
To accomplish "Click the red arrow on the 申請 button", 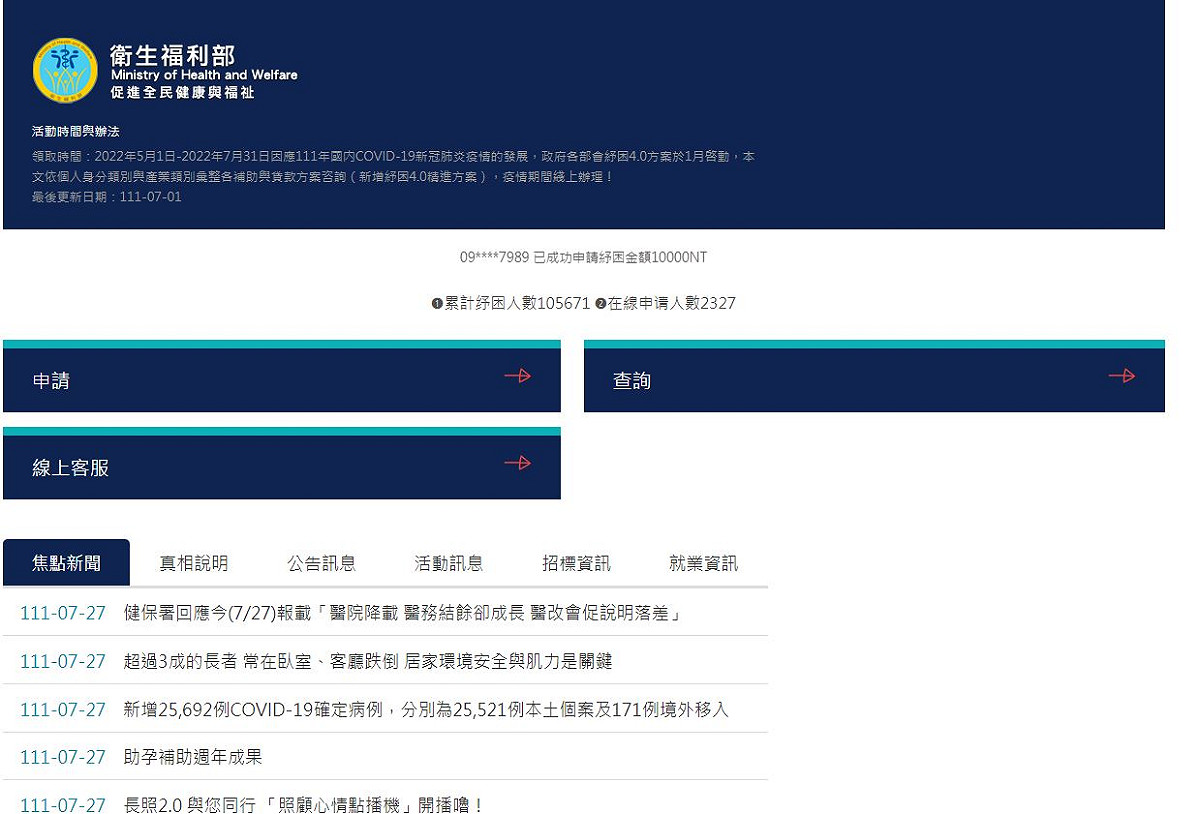I will [517, 376].
